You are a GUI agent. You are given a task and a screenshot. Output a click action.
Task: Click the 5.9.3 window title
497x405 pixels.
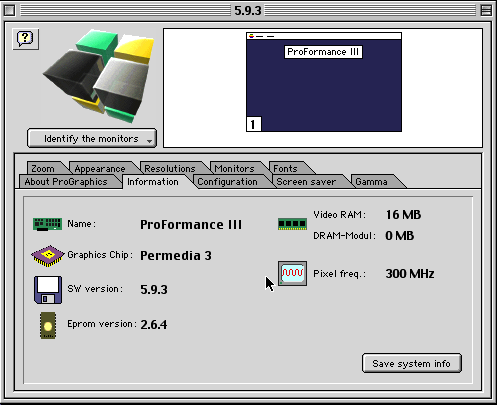pos(248,10)
